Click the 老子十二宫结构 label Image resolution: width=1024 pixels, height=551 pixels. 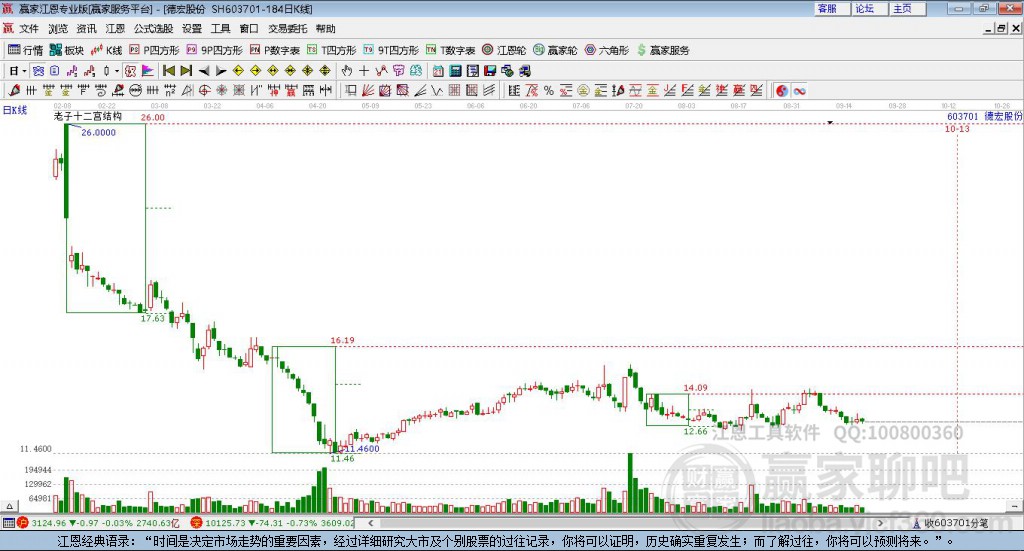[x=88, y=116]
